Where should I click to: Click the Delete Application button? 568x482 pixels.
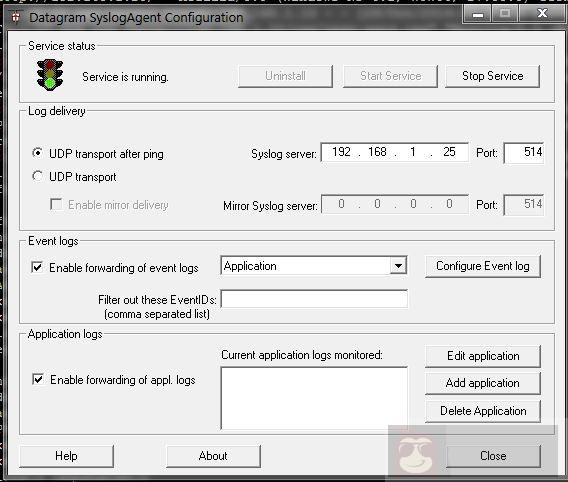coord(483,411)
